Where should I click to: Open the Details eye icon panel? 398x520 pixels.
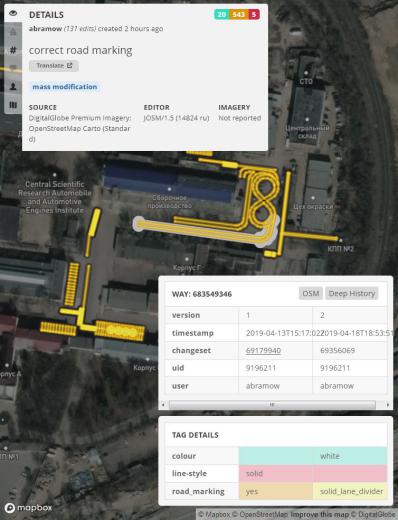13,13
